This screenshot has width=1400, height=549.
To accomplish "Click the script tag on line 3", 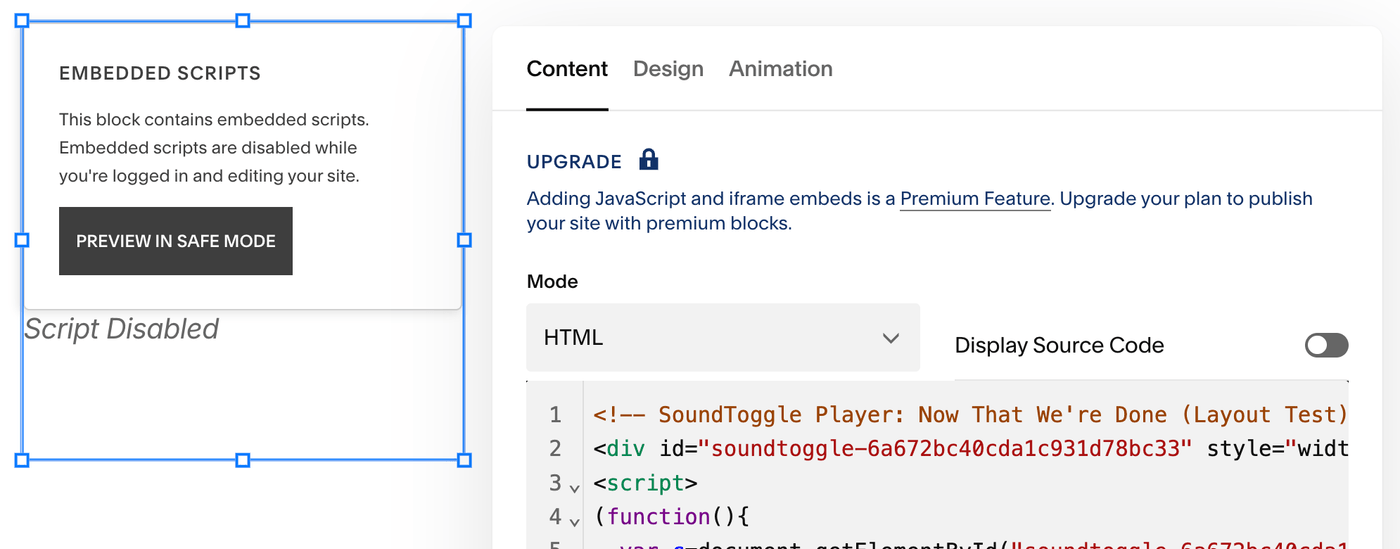I will 645,482.
